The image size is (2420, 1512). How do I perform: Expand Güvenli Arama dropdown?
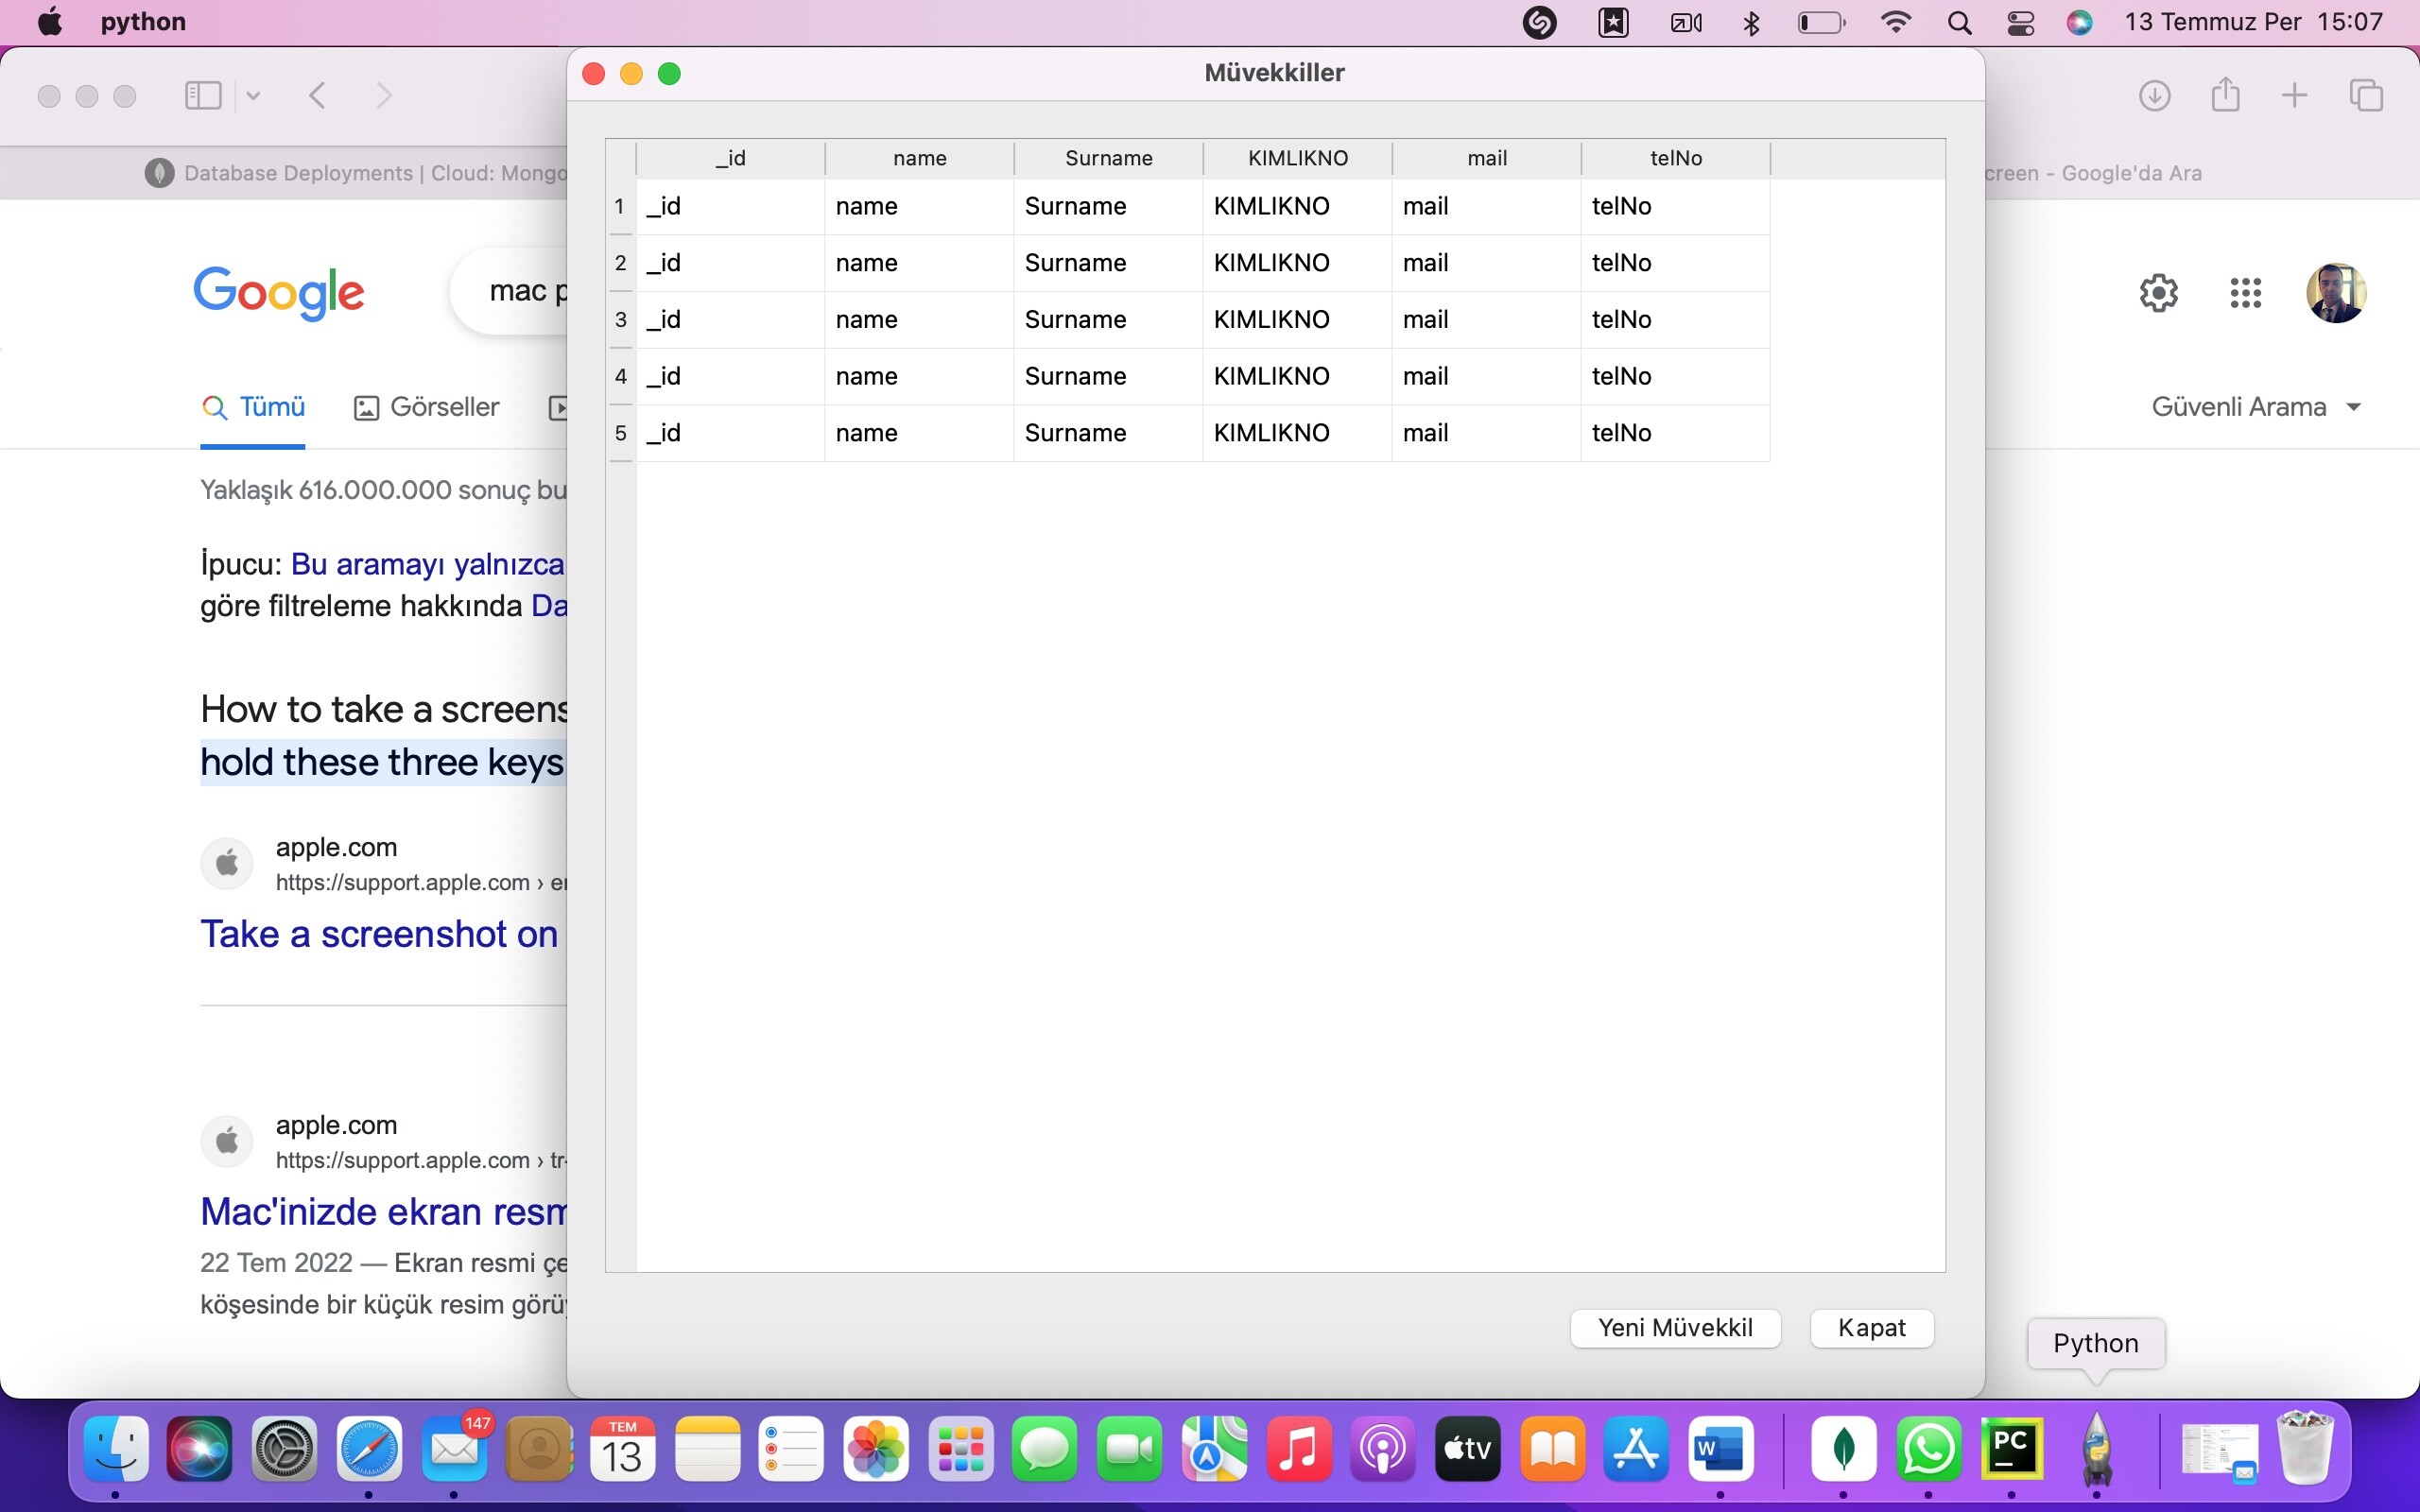pyautogui.click(x=2256, y=407)
